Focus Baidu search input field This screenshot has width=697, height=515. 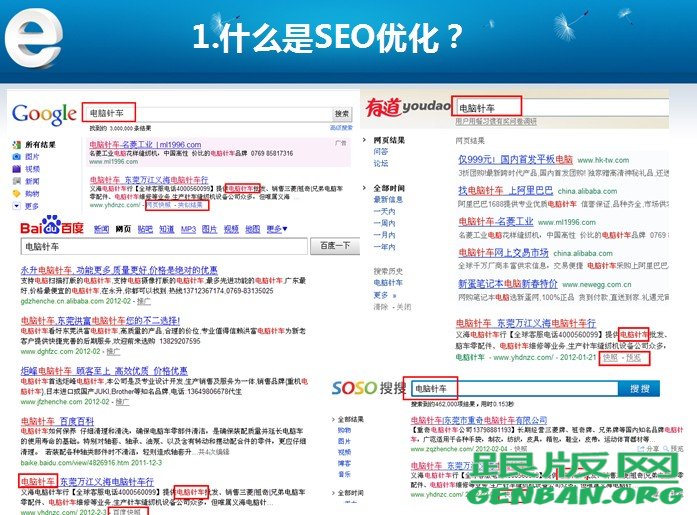pyautogui.click(x=164, y=246)
